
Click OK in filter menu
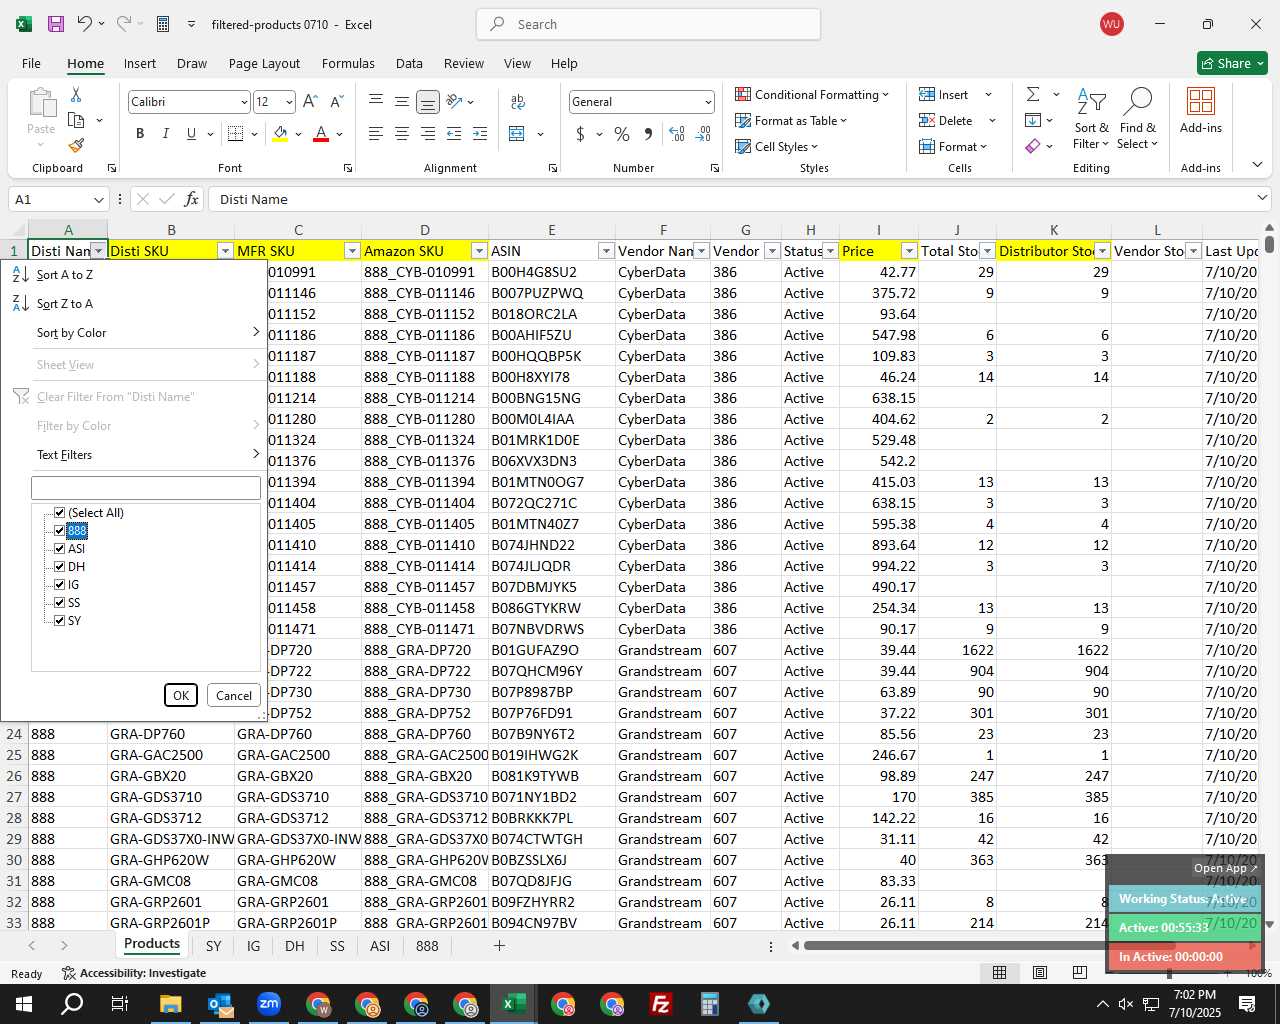pyautogui.click(x=181, y=696)
